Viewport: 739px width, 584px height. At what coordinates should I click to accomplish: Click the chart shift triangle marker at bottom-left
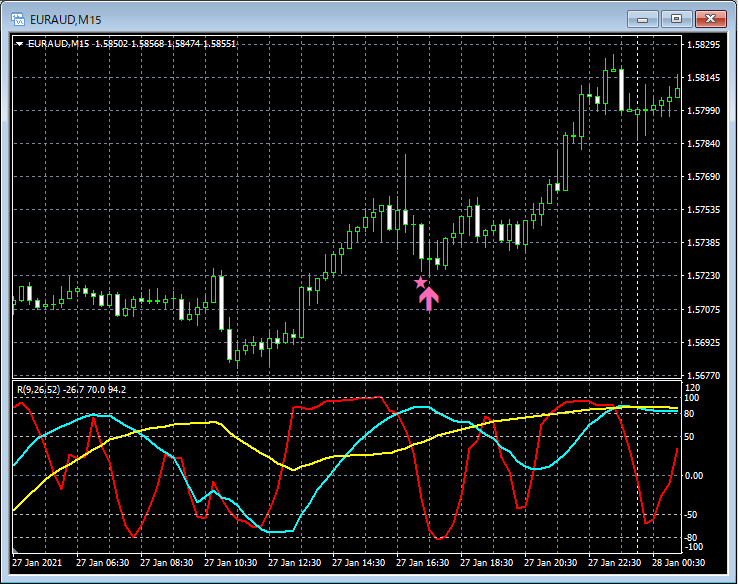(x=16, y=551)
